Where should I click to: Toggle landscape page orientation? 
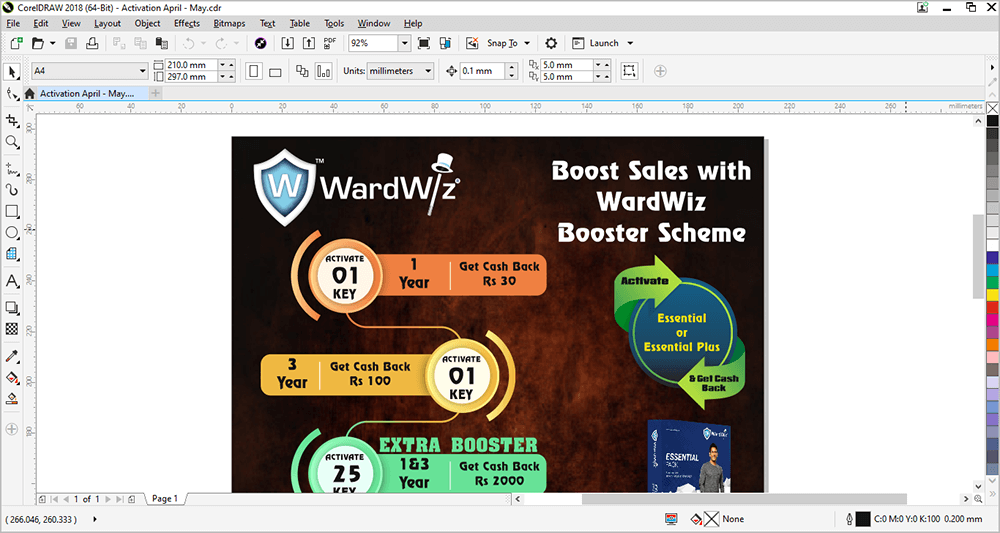(x=275, y=71)
